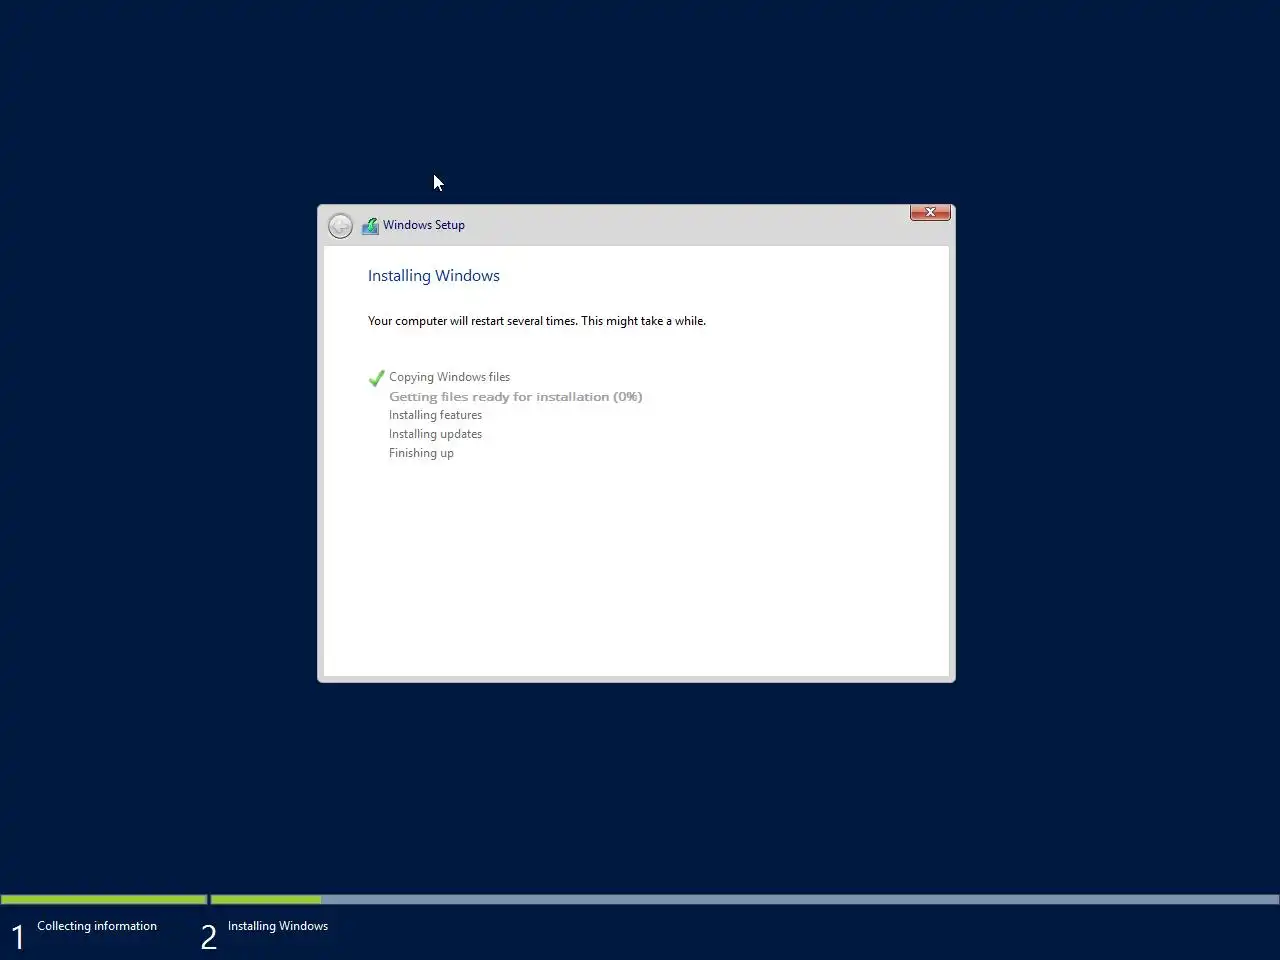This screenshot has height=960, width=1280.
Task: Click the green checkmark beside Copying Windows files
Action: tap(376, 378)
